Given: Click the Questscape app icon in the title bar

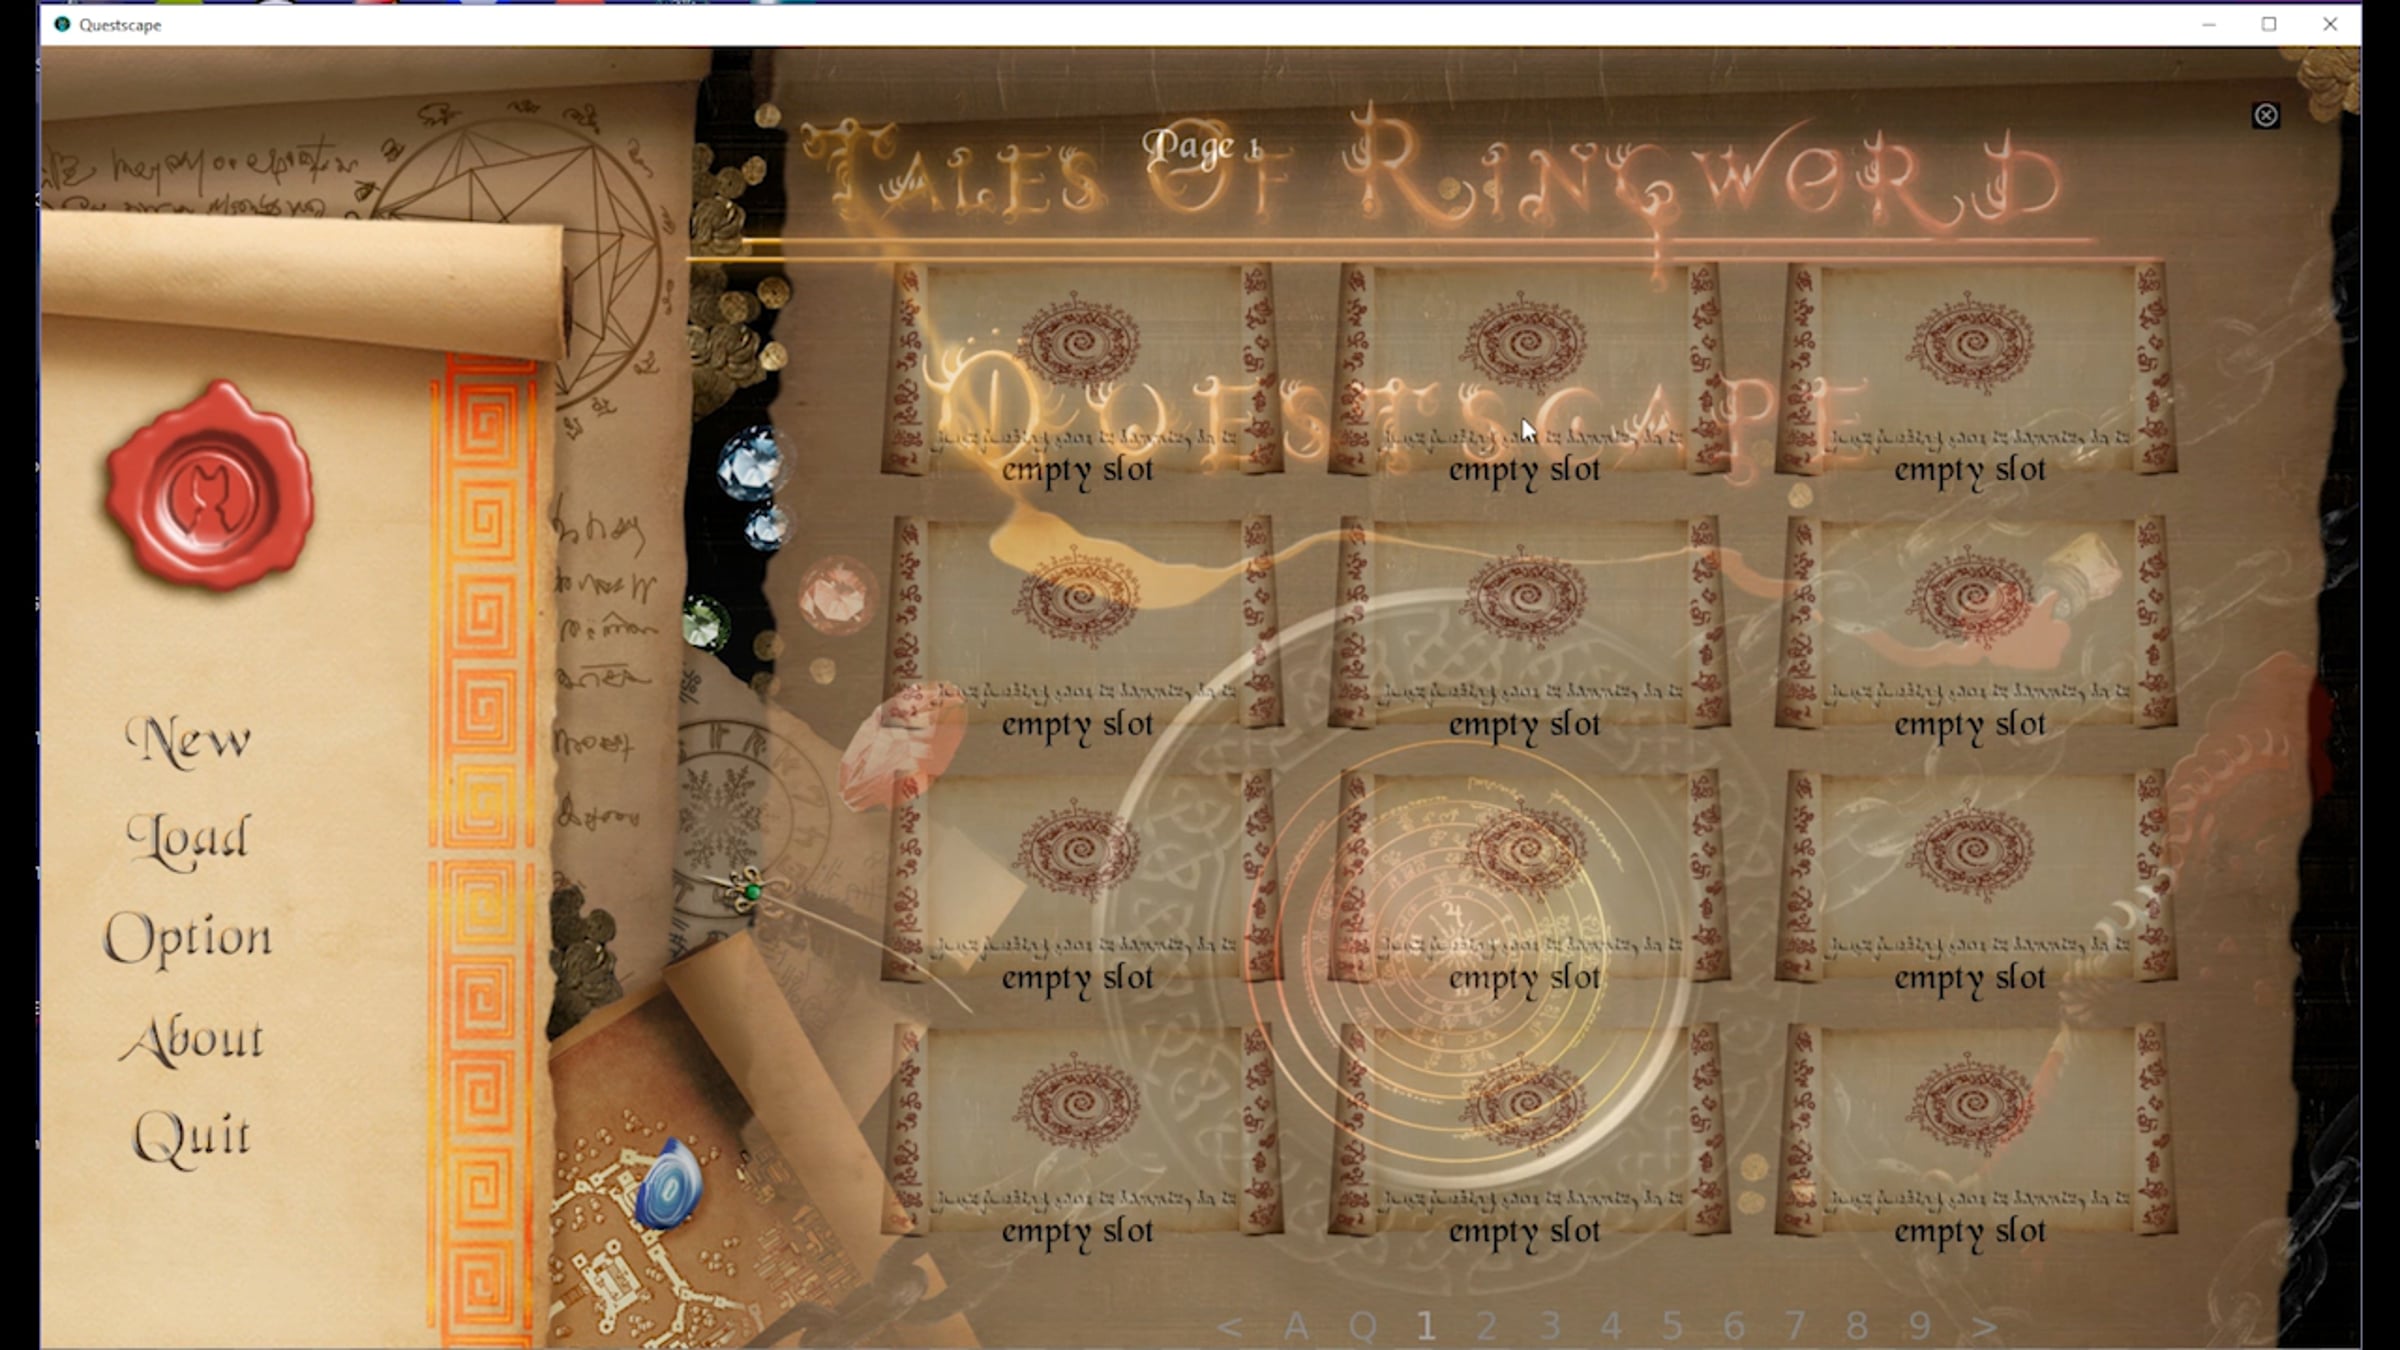Looking at the screenshot, I should pyautogui.click(x=62, y=25).
